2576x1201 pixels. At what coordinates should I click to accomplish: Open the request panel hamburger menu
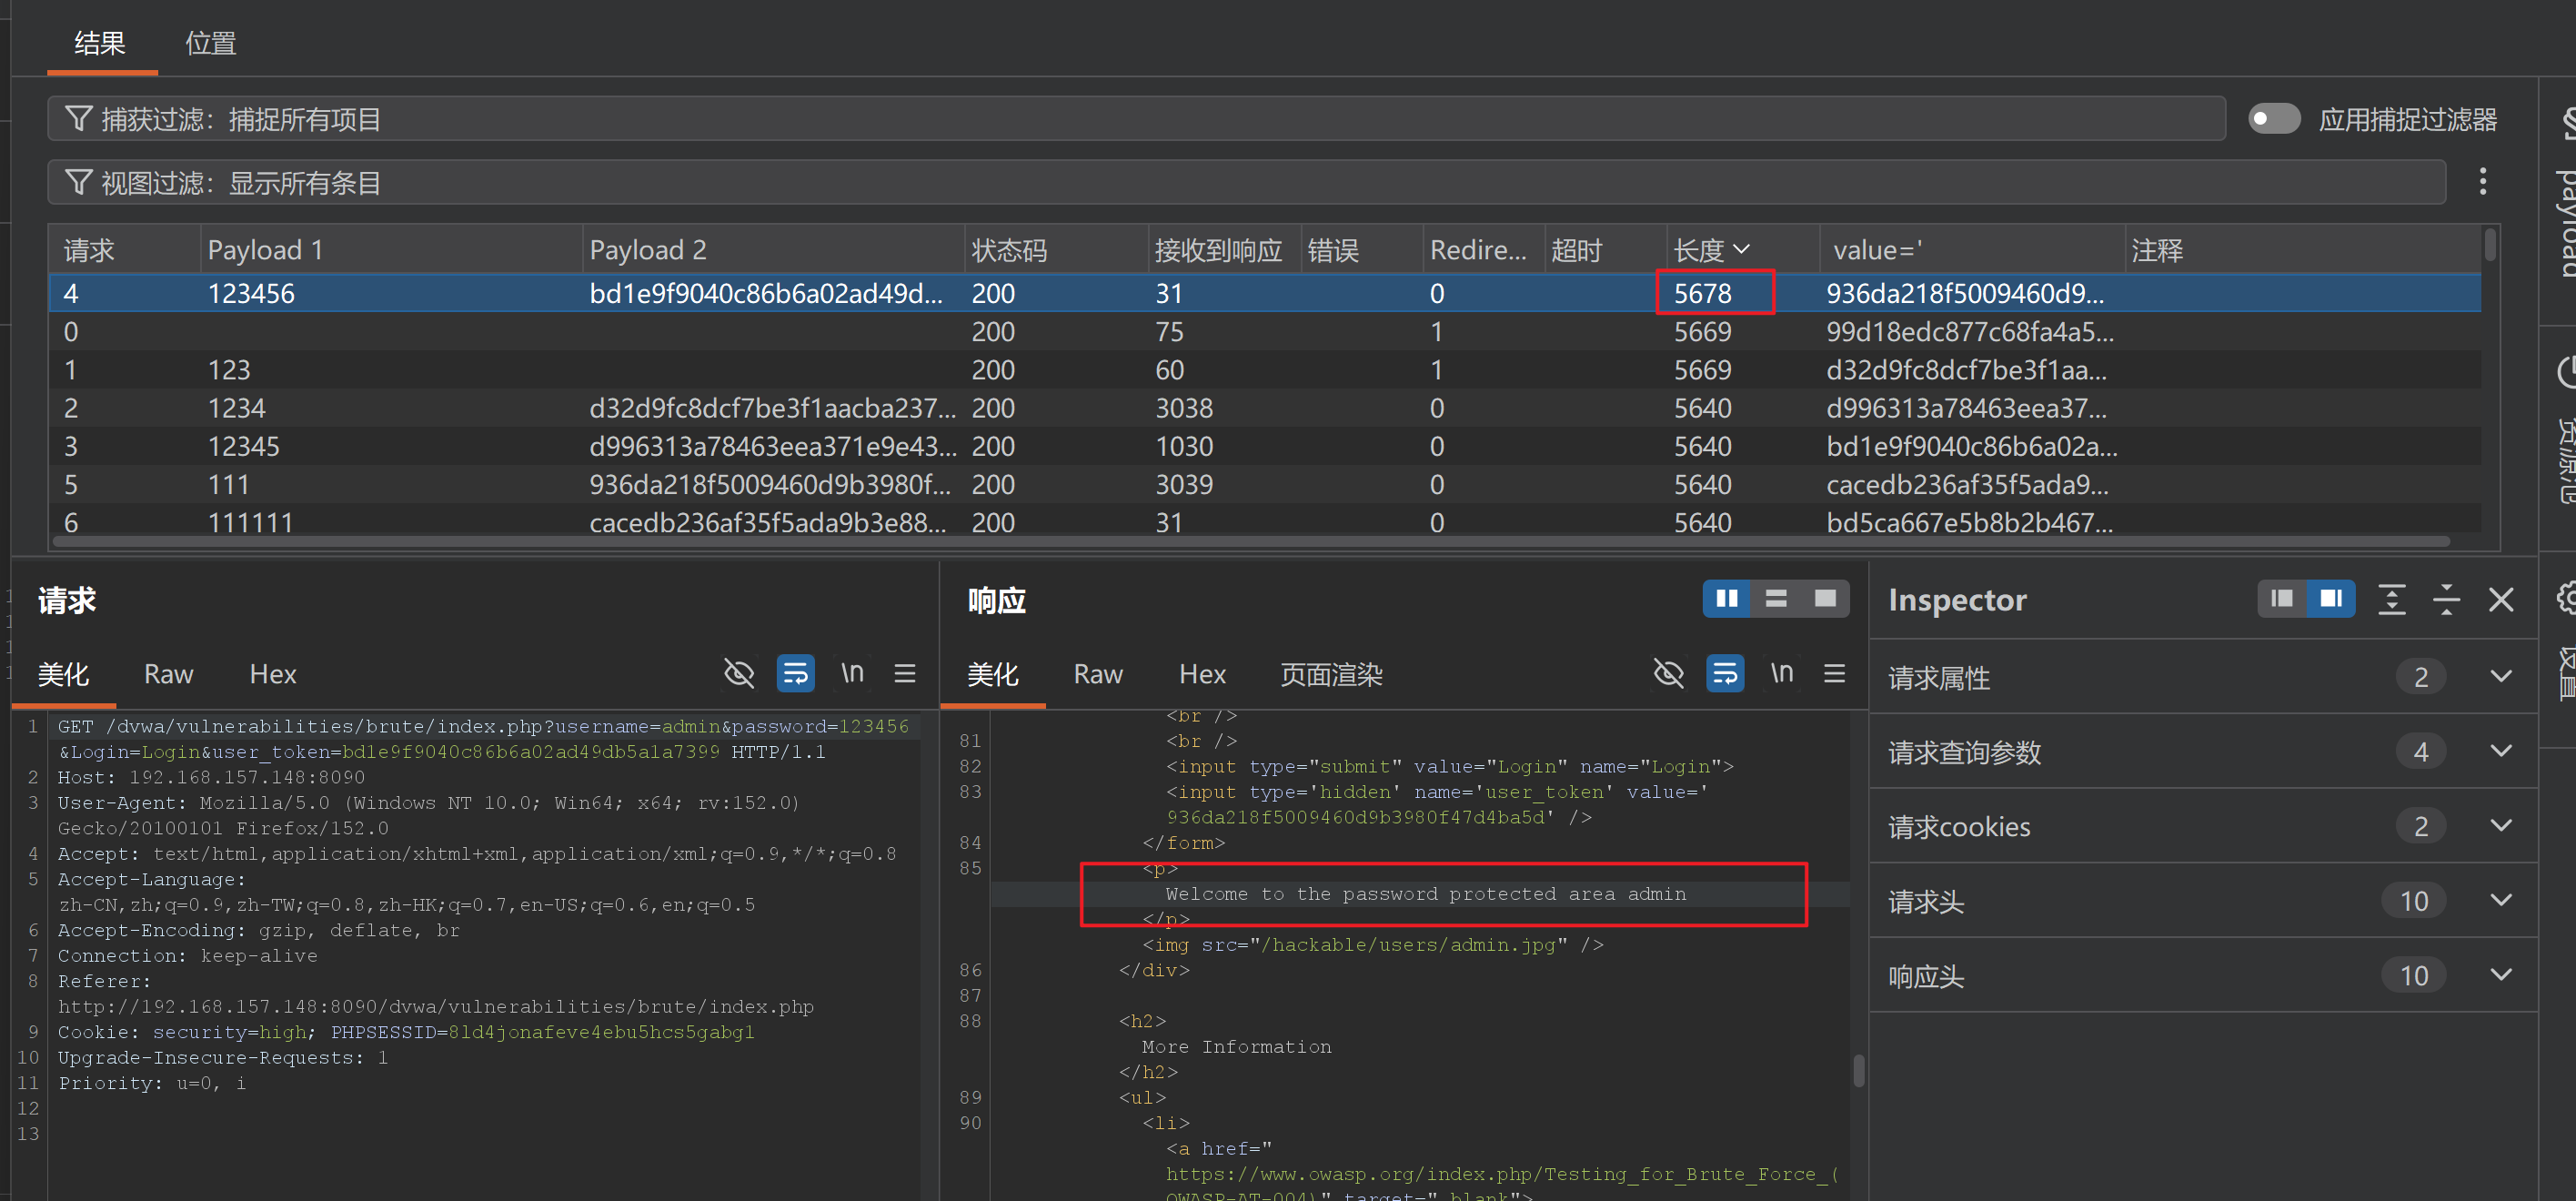905,673
